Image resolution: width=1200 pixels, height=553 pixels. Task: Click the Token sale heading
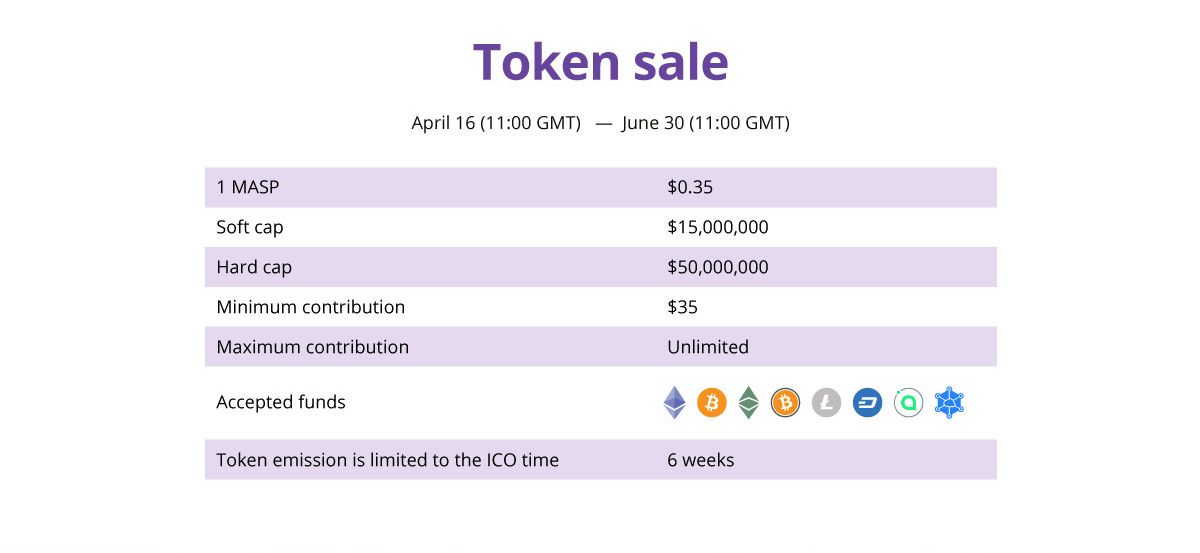[x=600, y=62]
